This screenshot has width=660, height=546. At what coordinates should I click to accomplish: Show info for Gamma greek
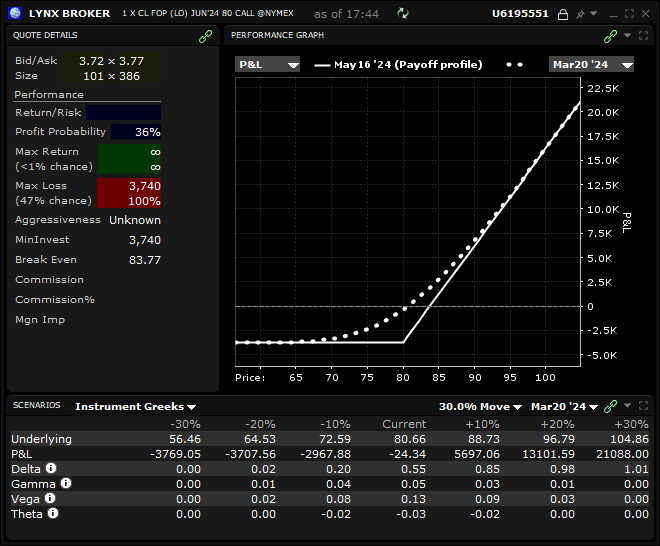[64, 483]
